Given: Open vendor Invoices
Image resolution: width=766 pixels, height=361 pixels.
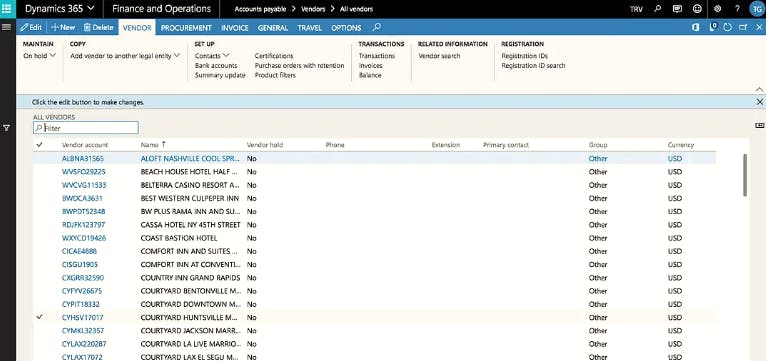Looking at the screenshot, I should click(371, 65).
